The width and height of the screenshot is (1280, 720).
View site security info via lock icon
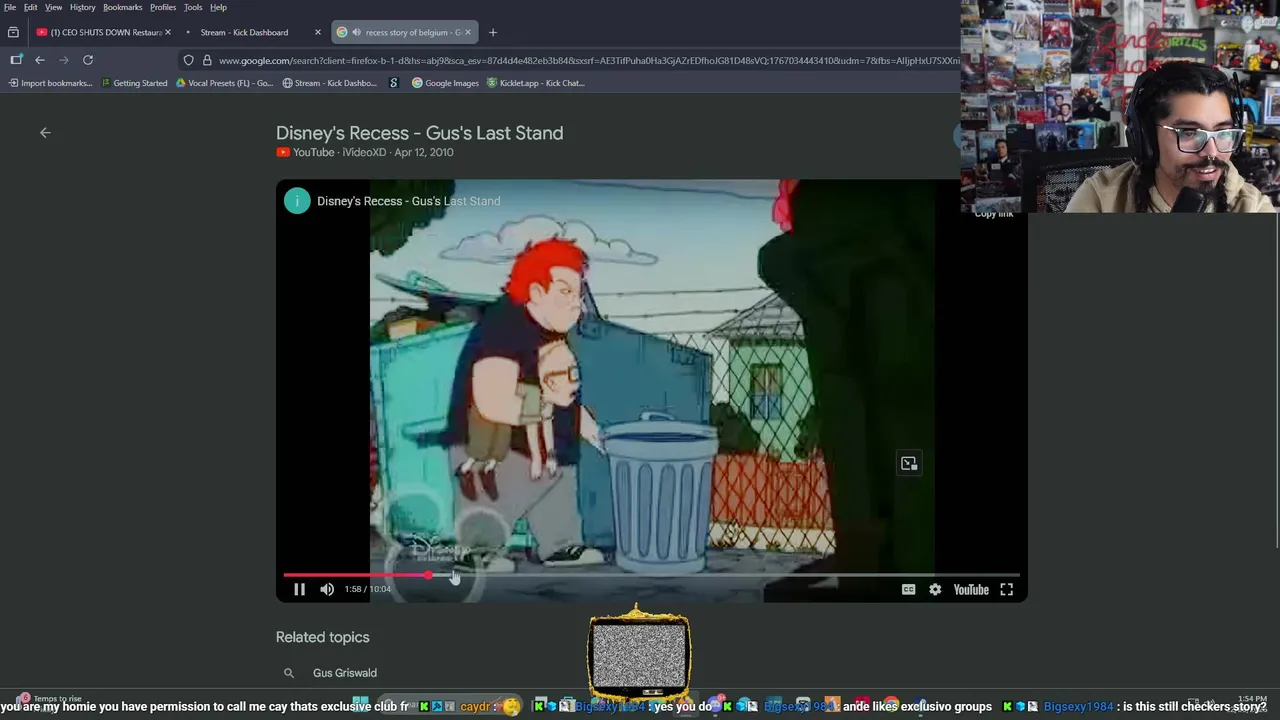pyautogui.click(x=207, y=60)
